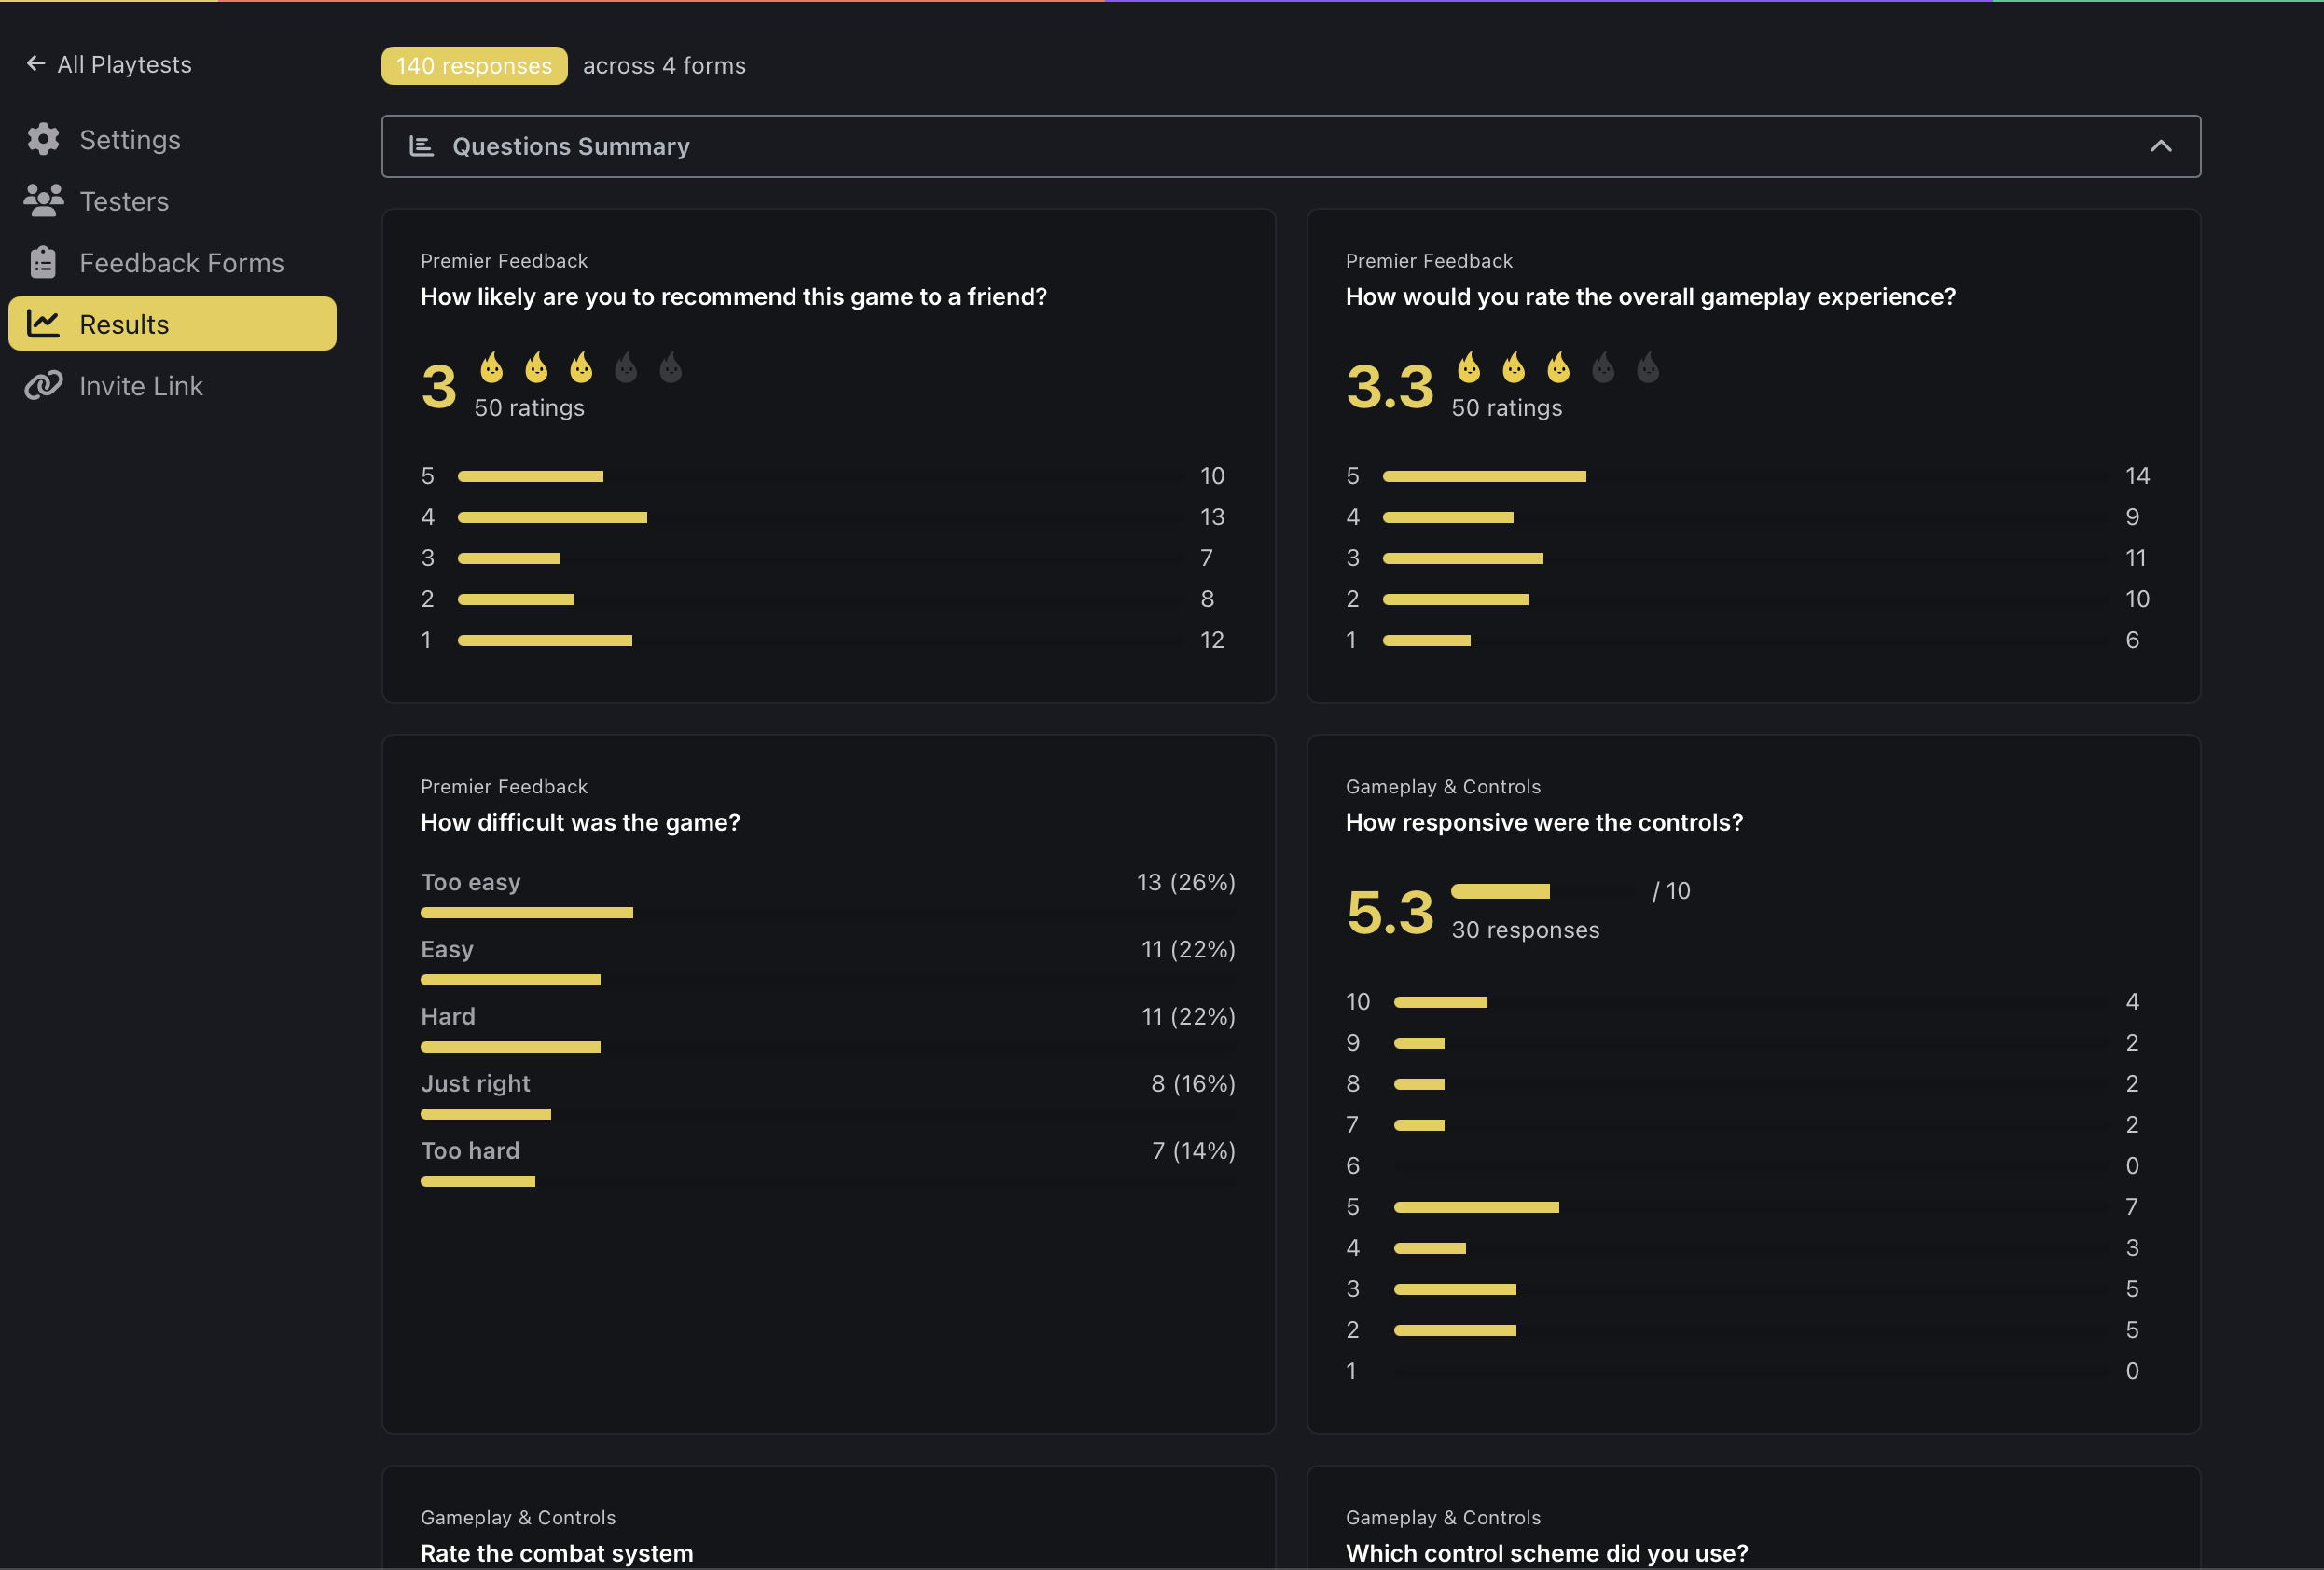The height and width of the screenshot is (1570, 2324).
Task: Click the Which control scheme question title
Action: click(1546, 1553)
